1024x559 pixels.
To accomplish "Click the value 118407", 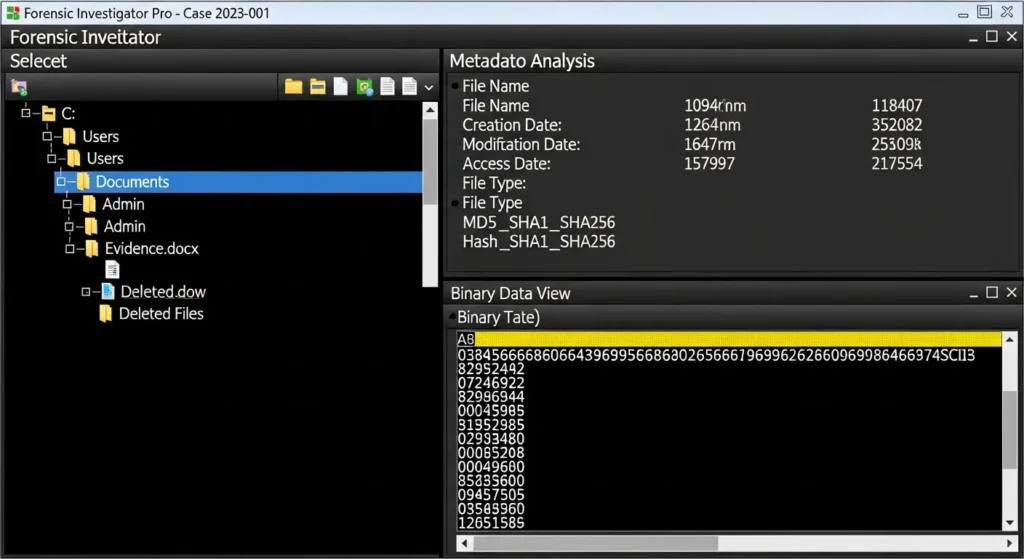I will pos(897,105).
